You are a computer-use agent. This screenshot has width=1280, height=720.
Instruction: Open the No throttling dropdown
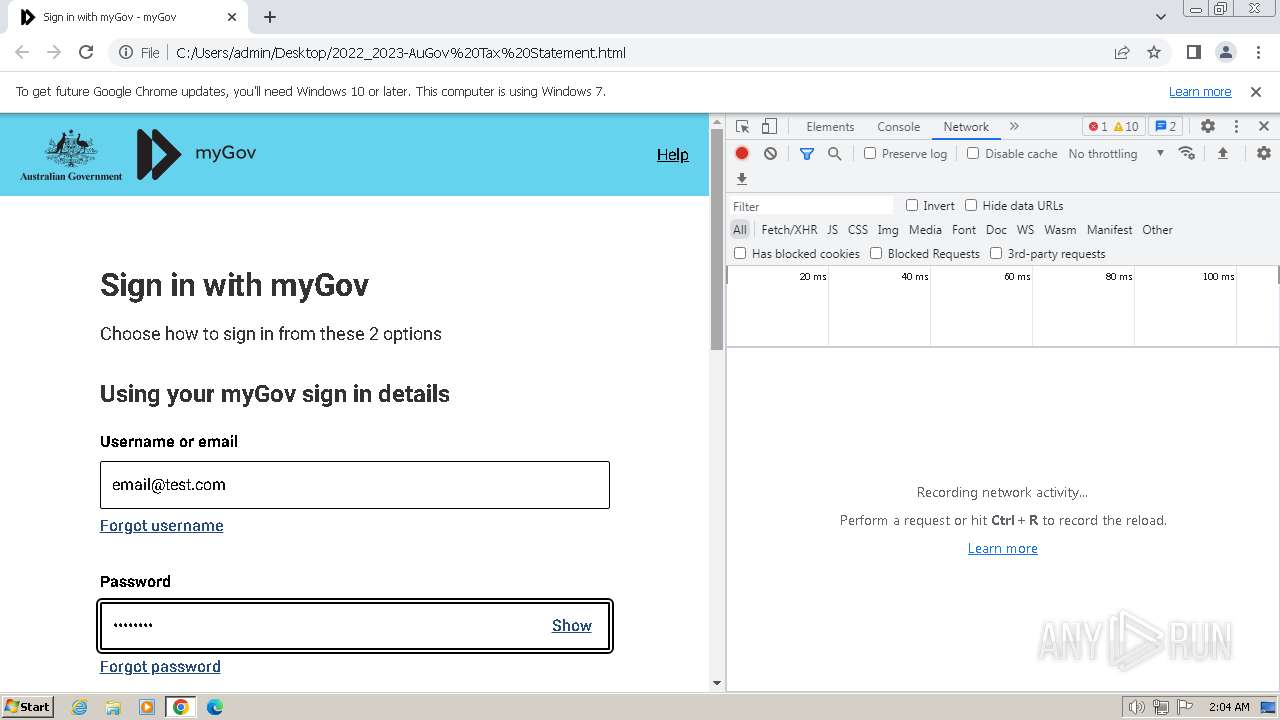1116,153
